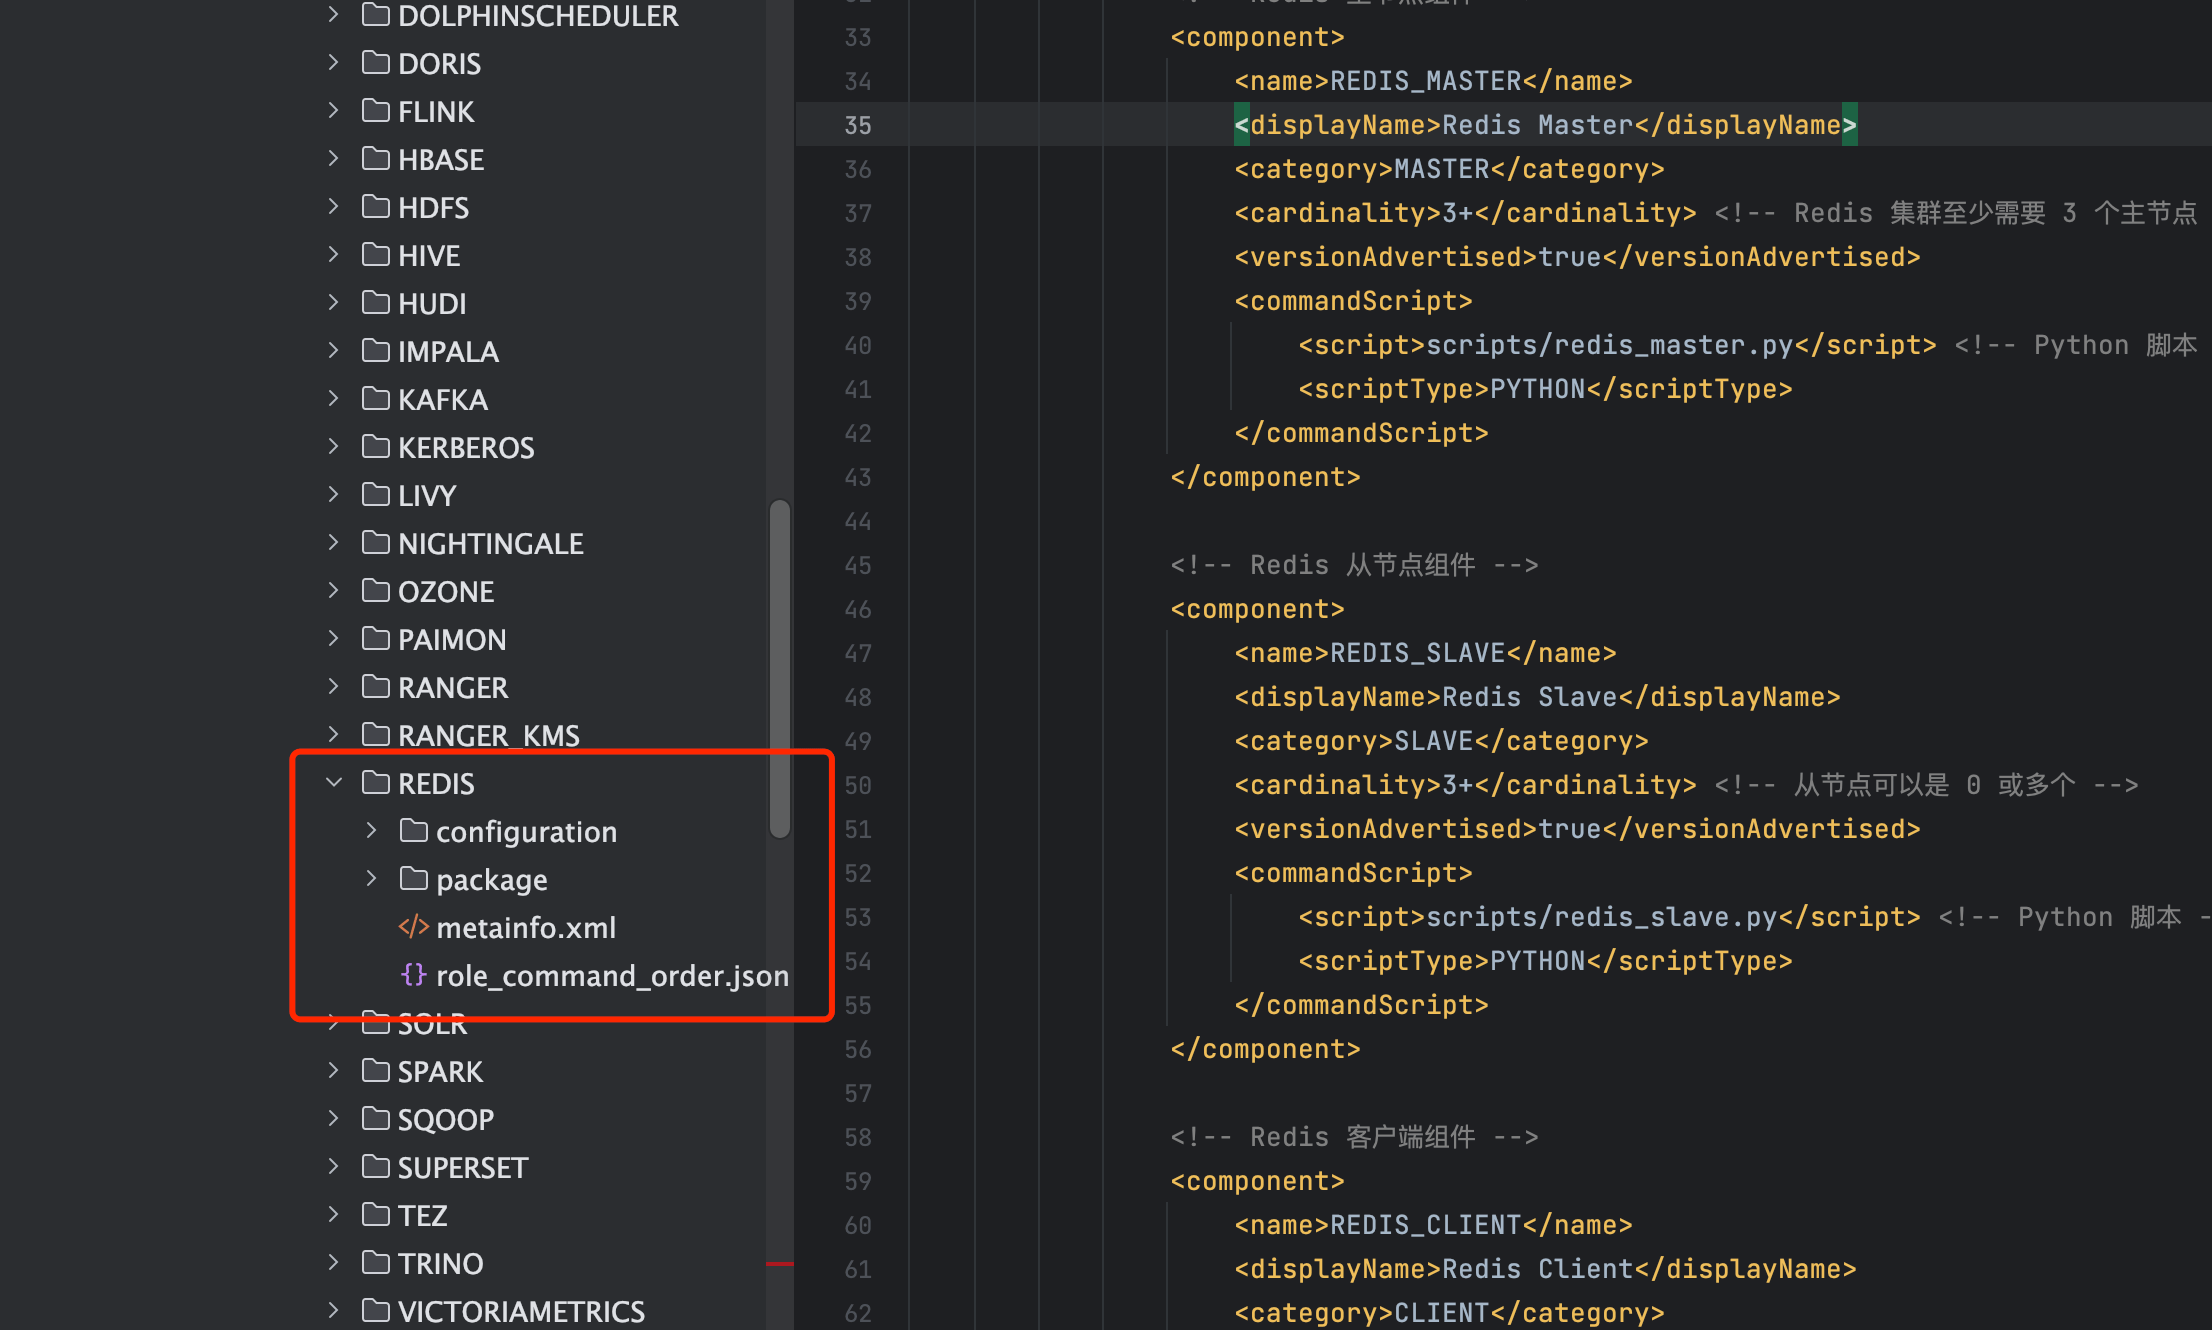2212x1330 pixels.
Task: Click the SQOOP folder icon
Action: [376, 1118]
